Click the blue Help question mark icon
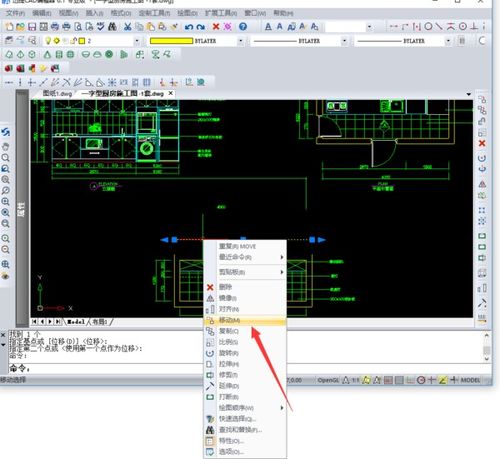Screen dimensions: 500x459 (243, 27)
